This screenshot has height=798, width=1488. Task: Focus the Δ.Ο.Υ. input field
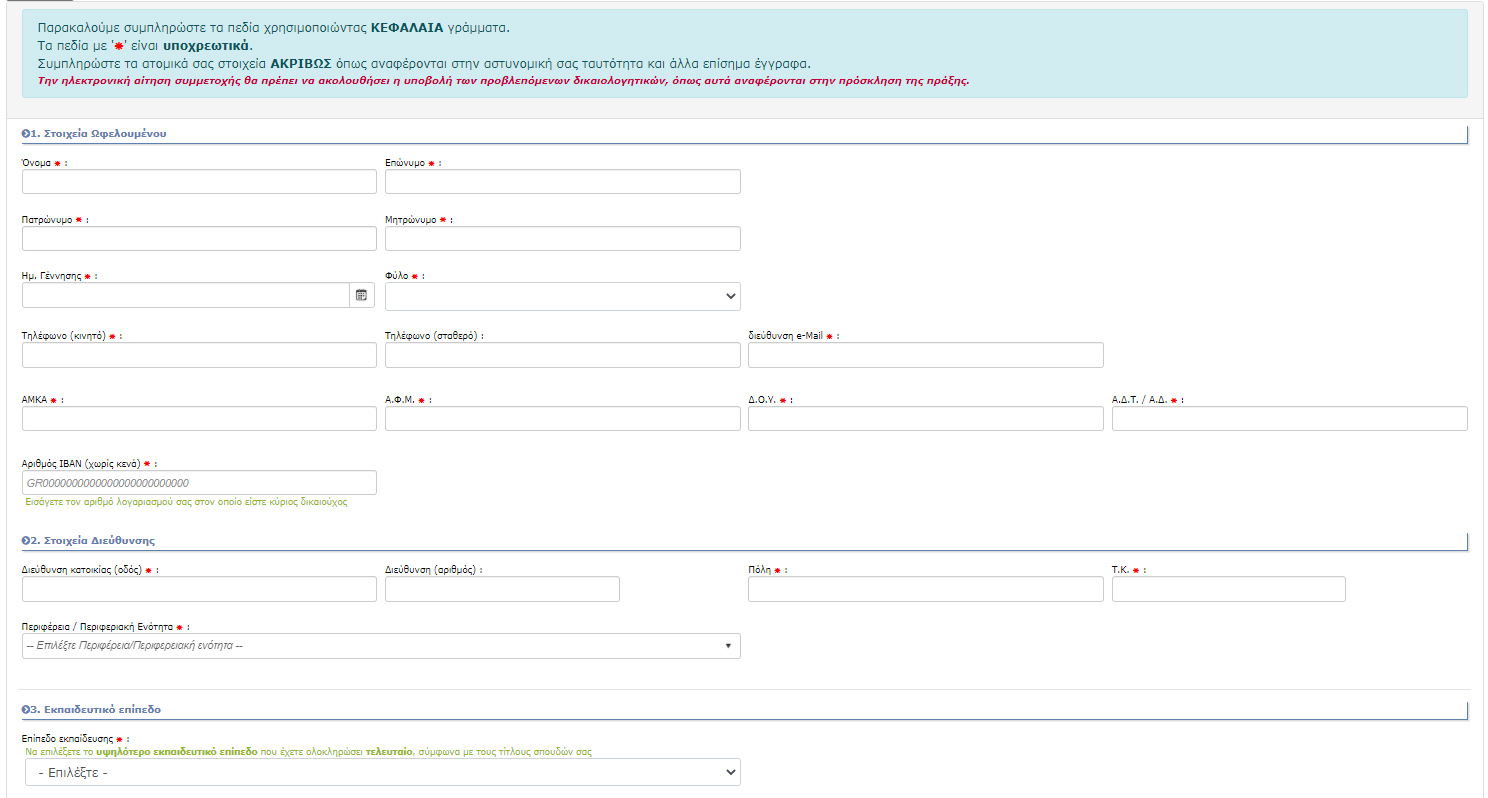(925, 419)
